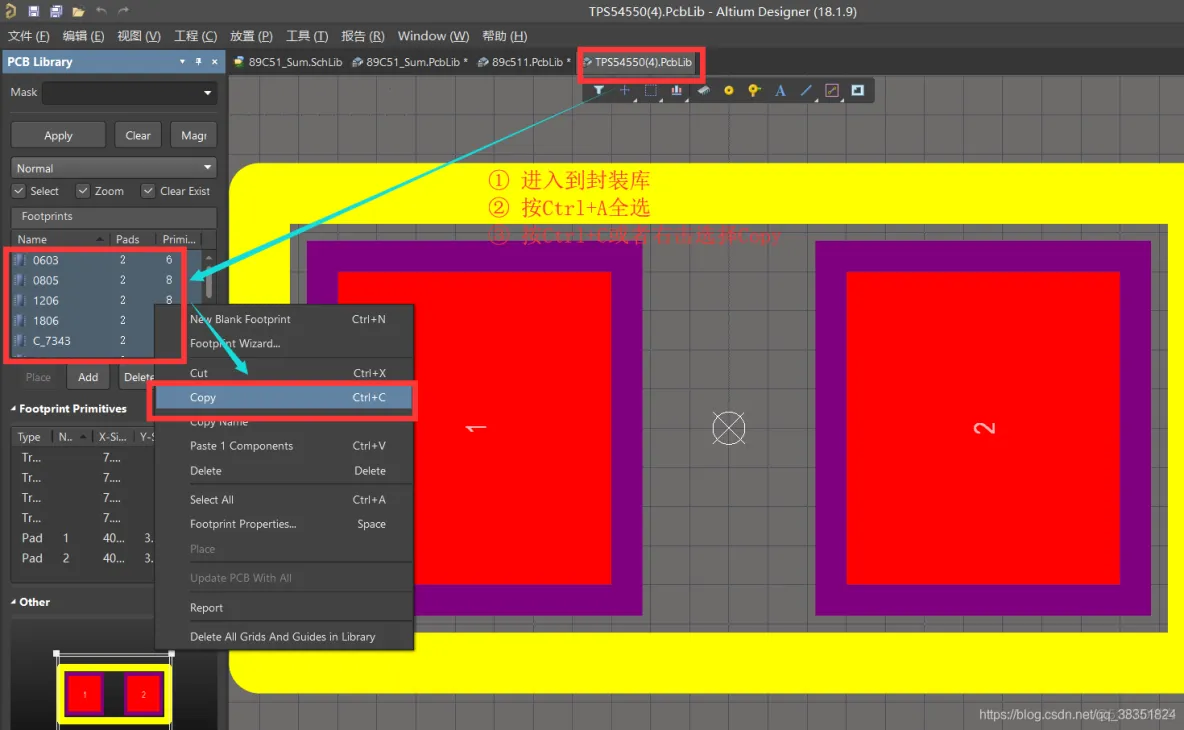This screenshot has height=730, width=1184.
Task: Choose Cut in the context menu
Action: [284, 373]
